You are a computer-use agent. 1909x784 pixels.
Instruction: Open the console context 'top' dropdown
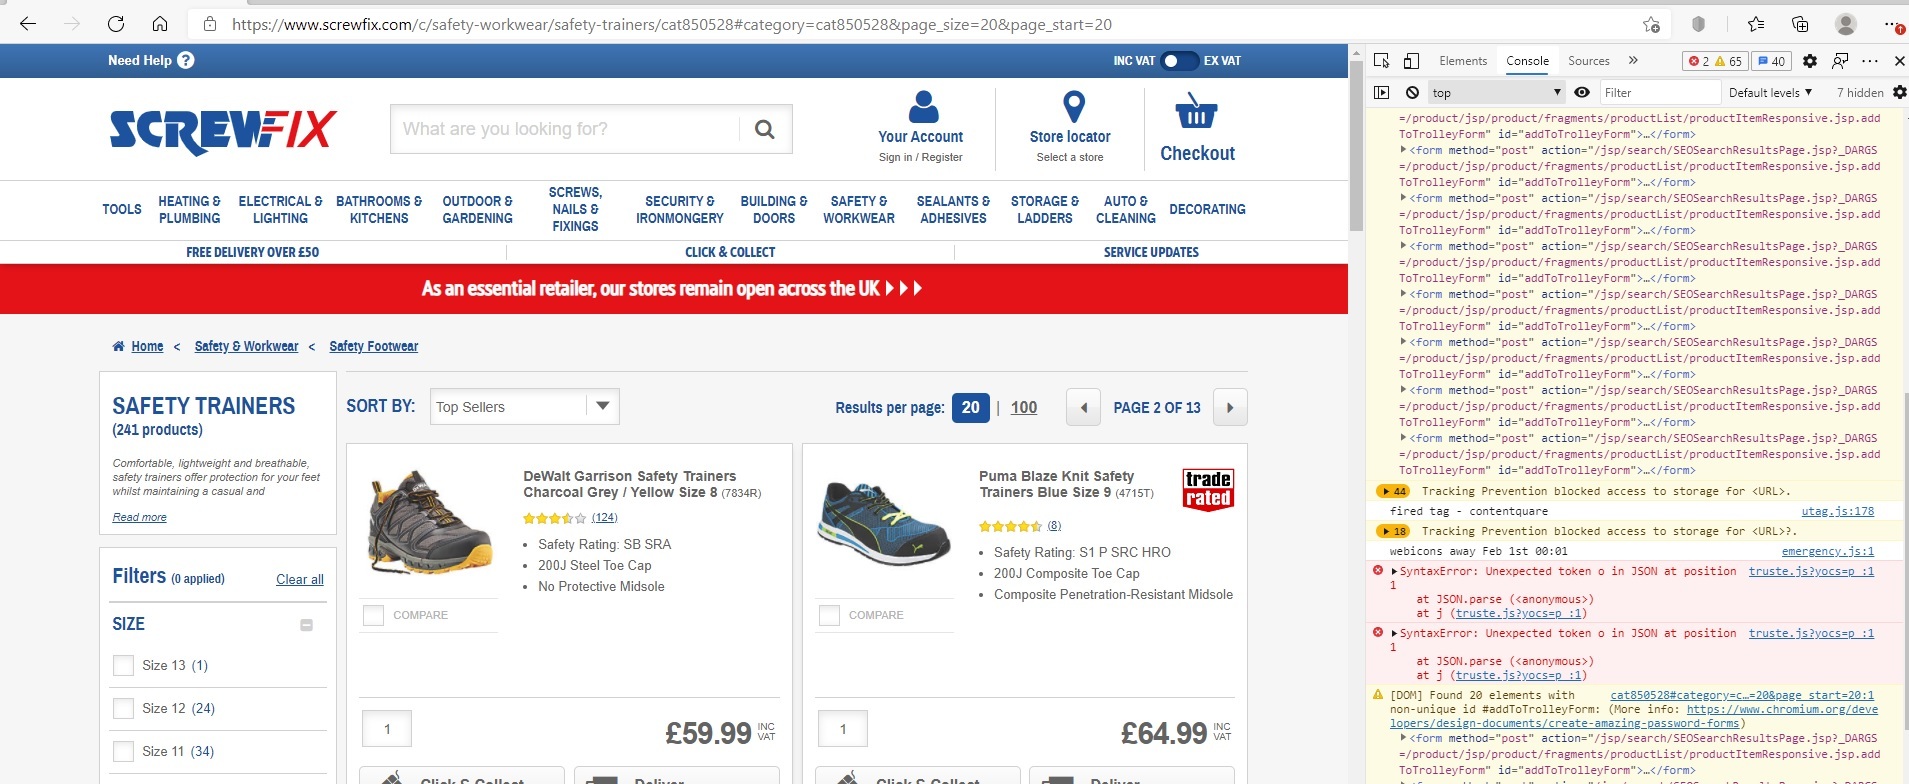tap(1495, 92)
